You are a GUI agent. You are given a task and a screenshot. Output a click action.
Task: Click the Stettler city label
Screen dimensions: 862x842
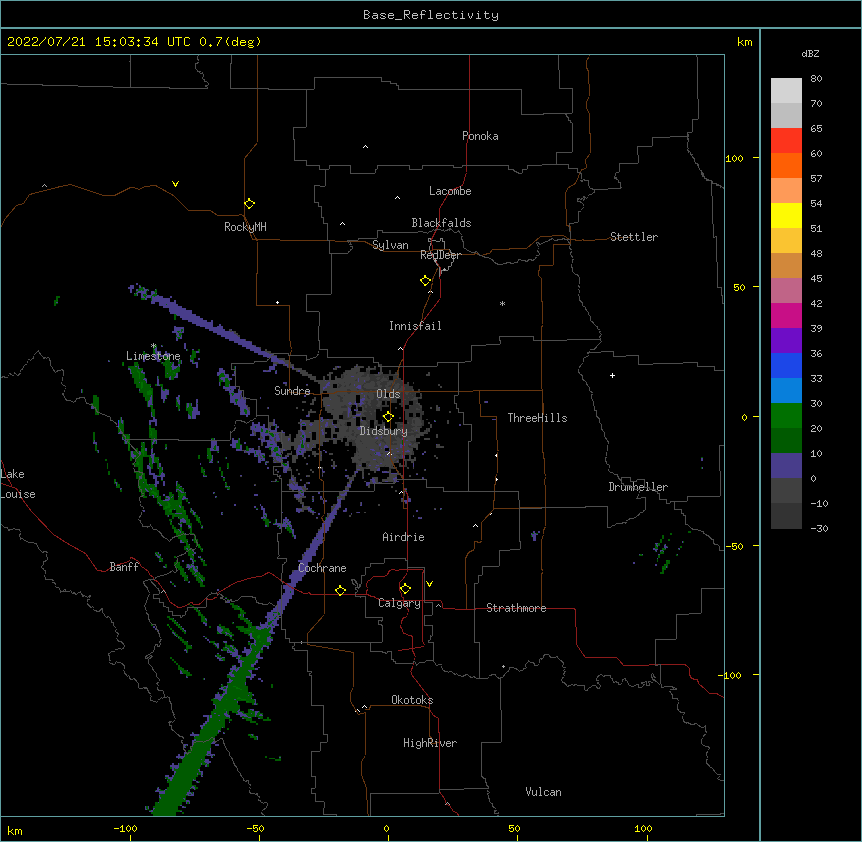634,237
